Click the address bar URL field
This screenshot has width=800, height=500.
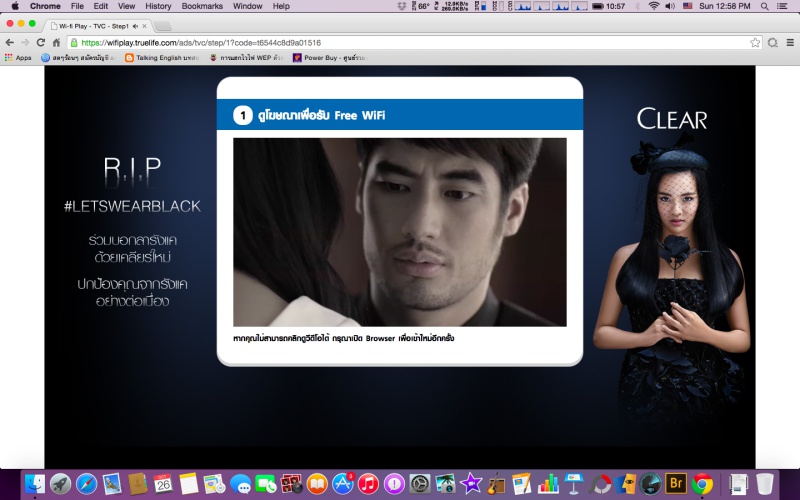413,43
